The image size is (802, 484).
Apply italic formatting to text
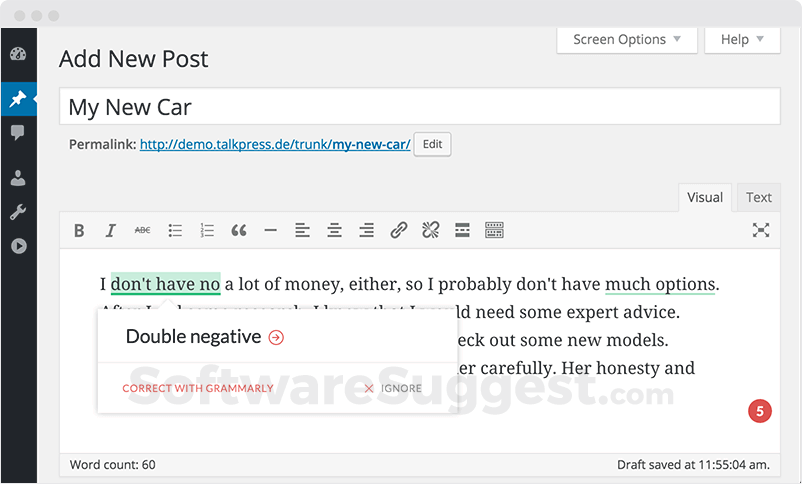(111, 231)
